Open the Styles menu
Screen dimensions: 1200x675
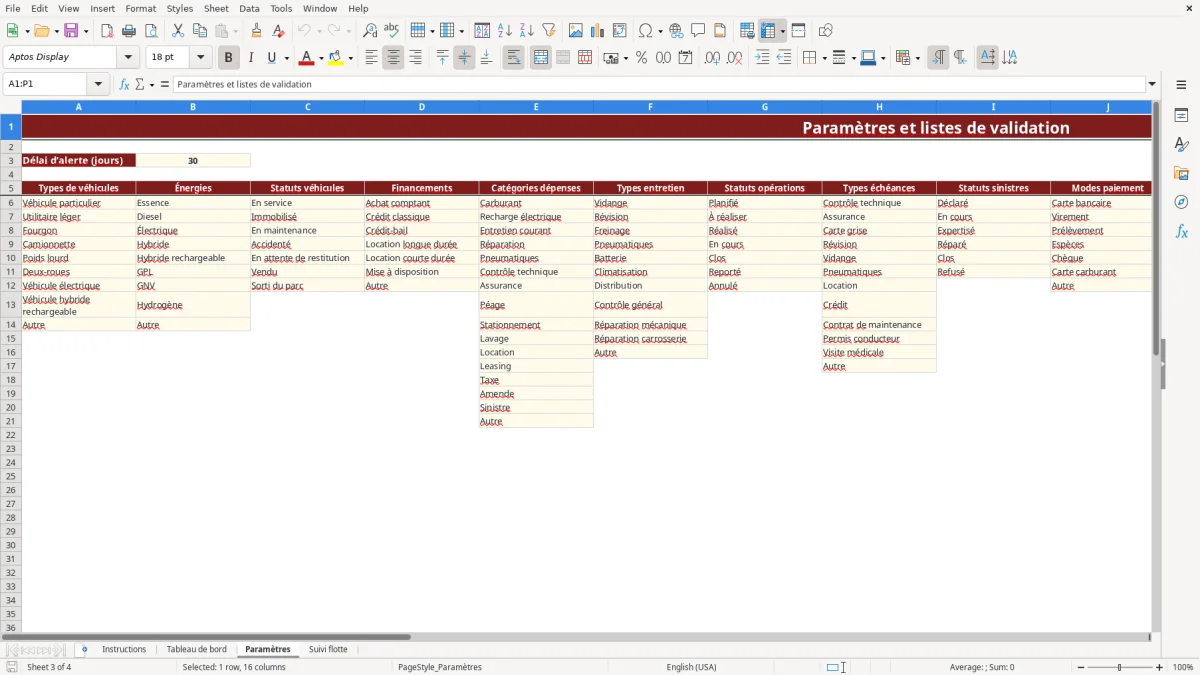pos(180,8)
